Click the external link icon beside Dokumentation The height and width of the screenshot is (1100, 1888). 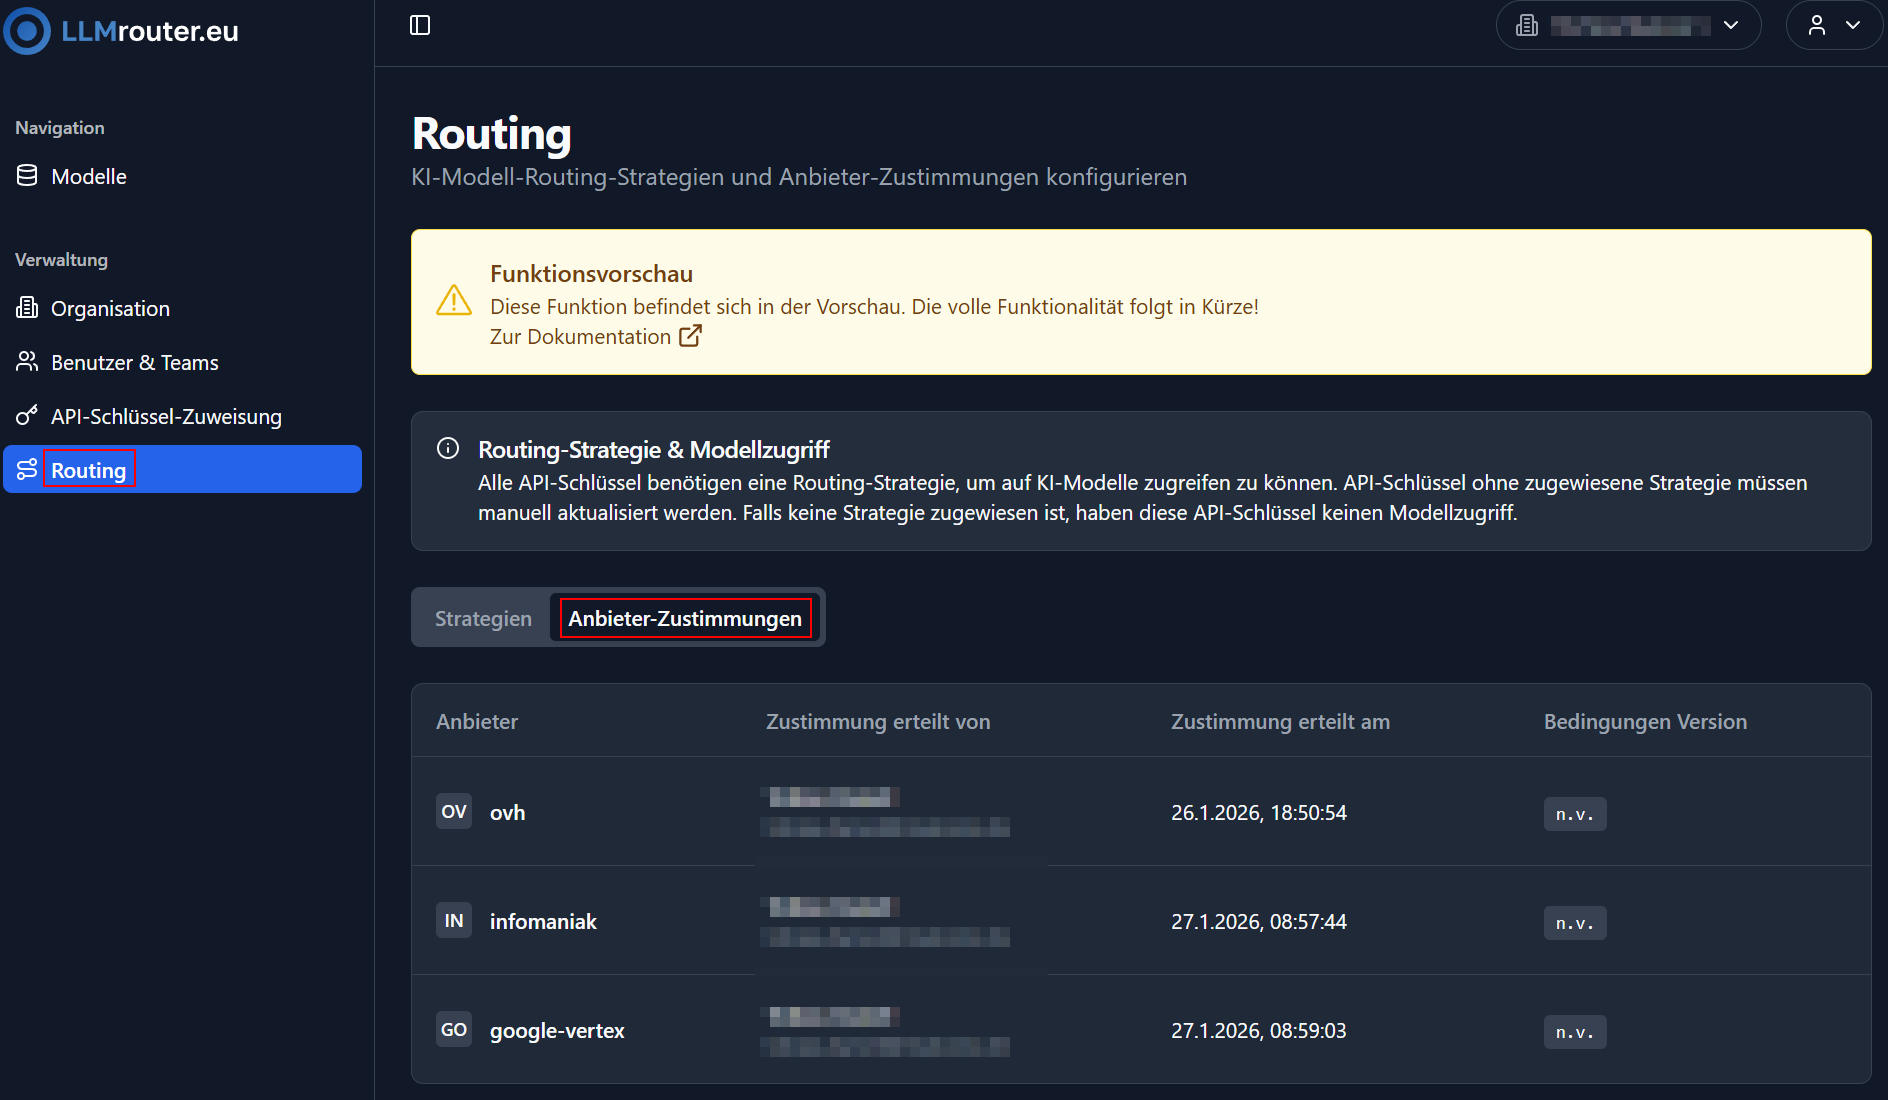[690, 336]
